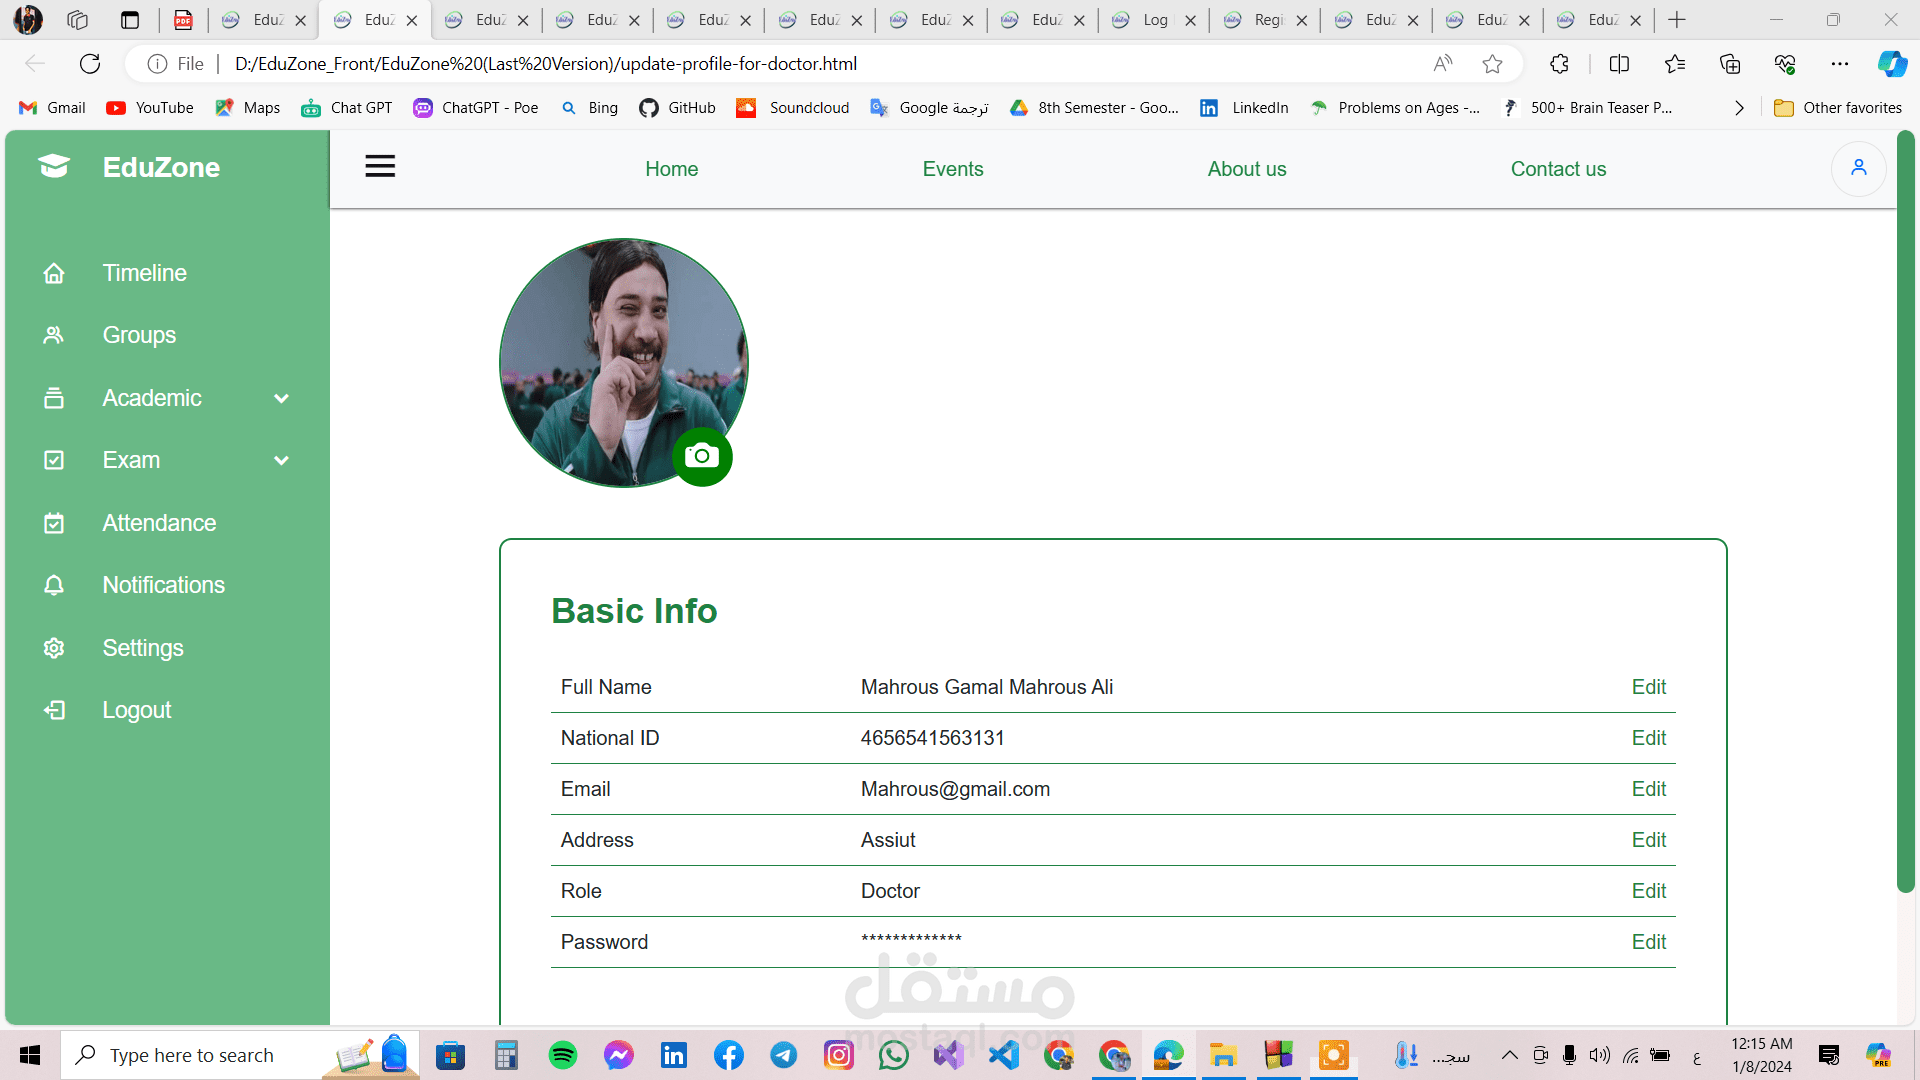Open the hamburger menu icon

[380, 167]
